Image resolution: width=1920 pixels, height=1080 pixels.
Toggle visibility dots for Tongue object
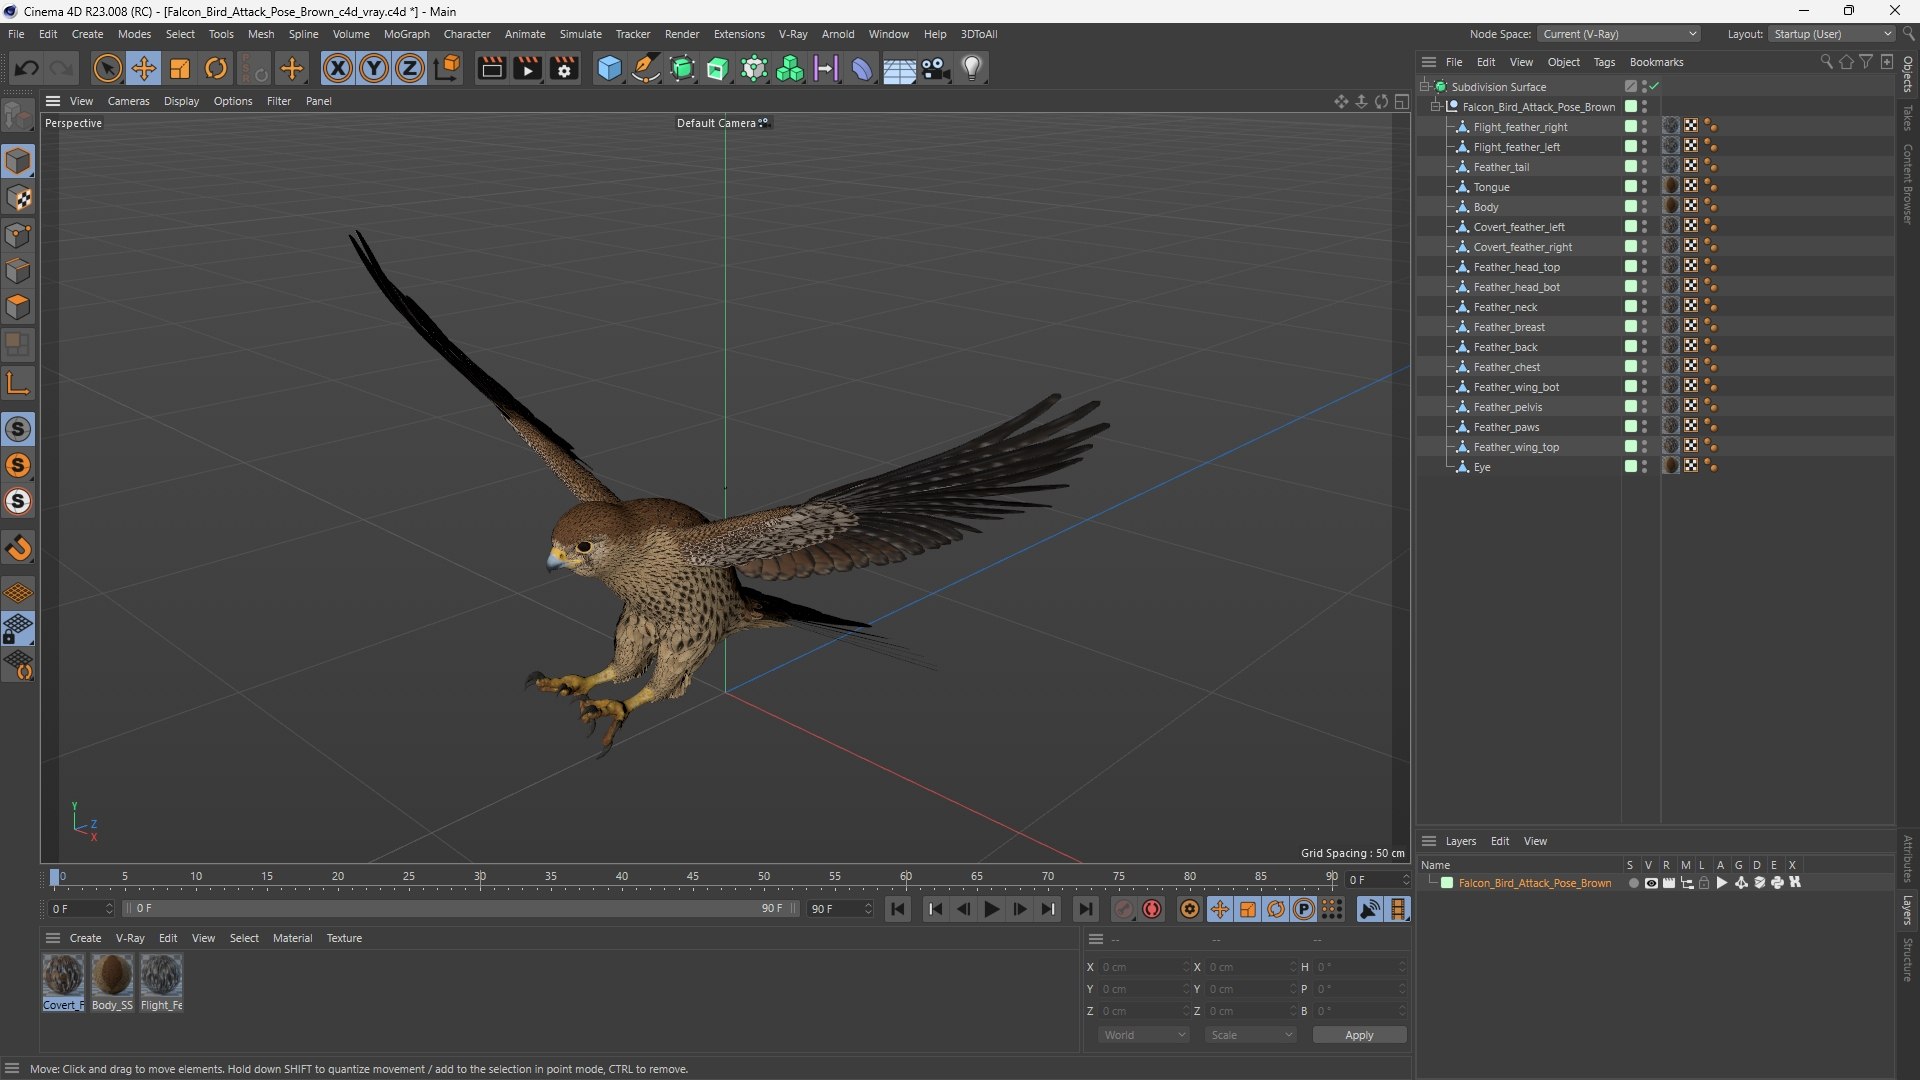1645,187
